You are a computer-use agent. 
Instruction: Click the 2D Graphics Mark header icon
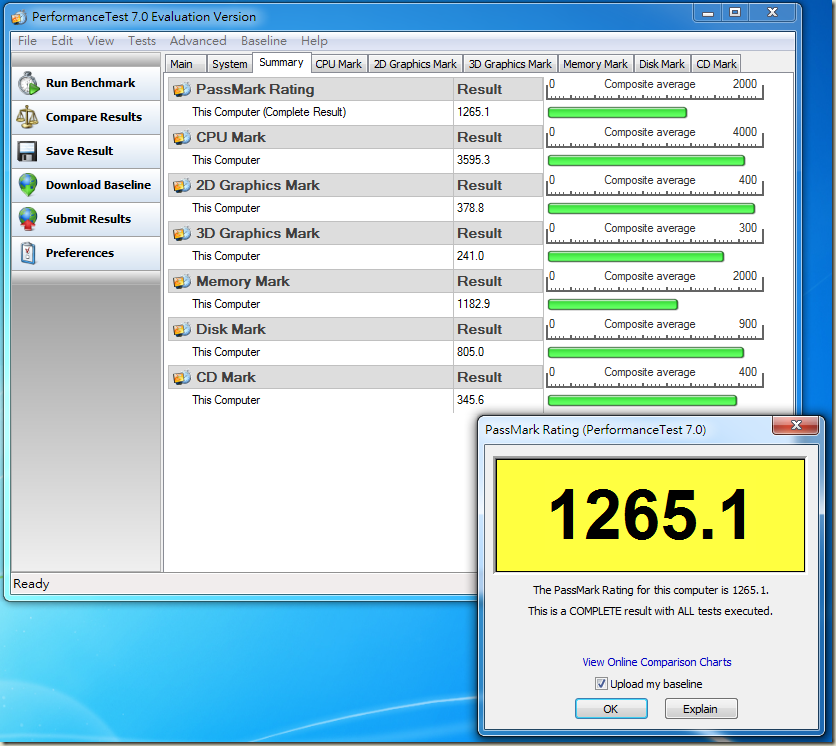tap(182, 186)
